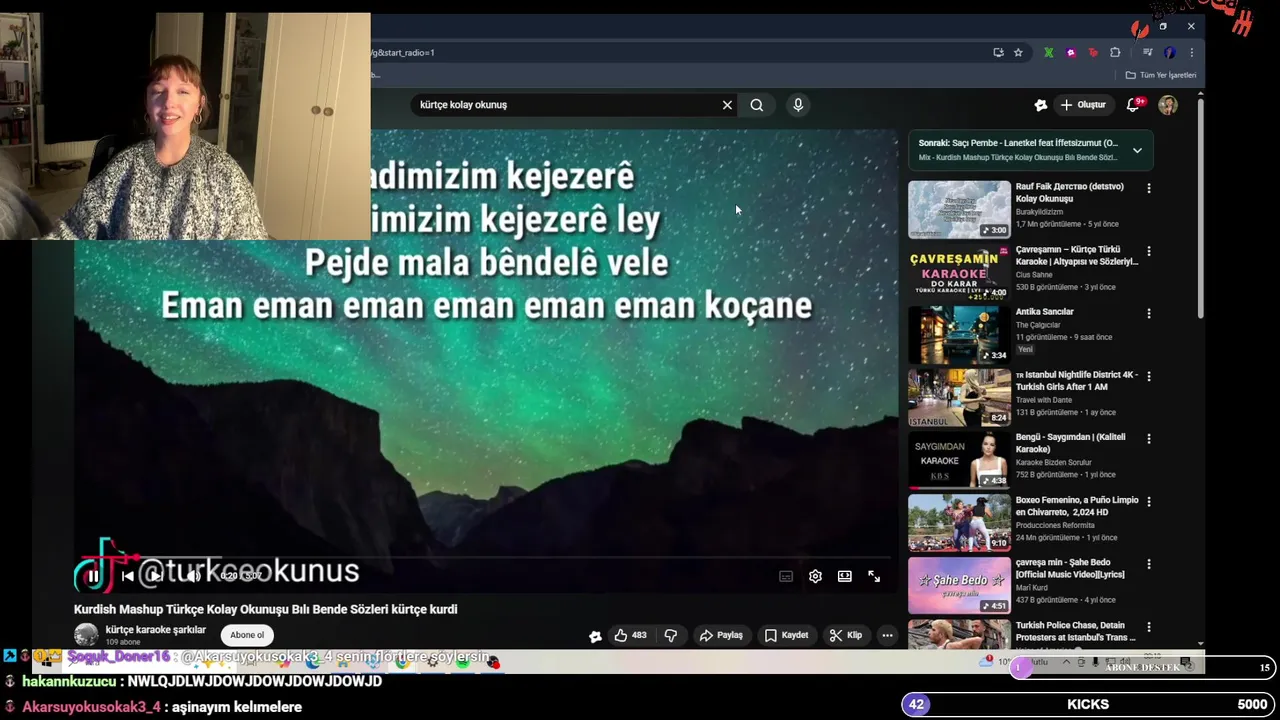Open the Chrome three-dot menu
1280x720 pixels.
(x=1191, y=53)
